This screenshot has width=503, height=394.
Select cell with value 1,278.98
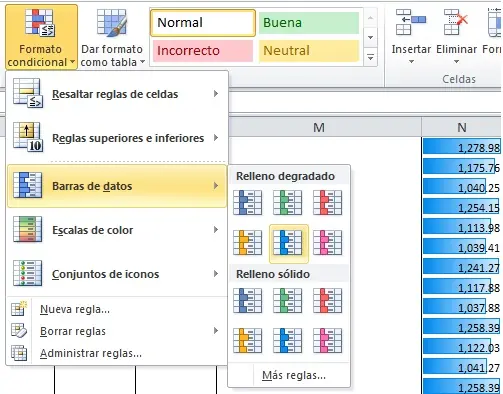coord(462,147)
